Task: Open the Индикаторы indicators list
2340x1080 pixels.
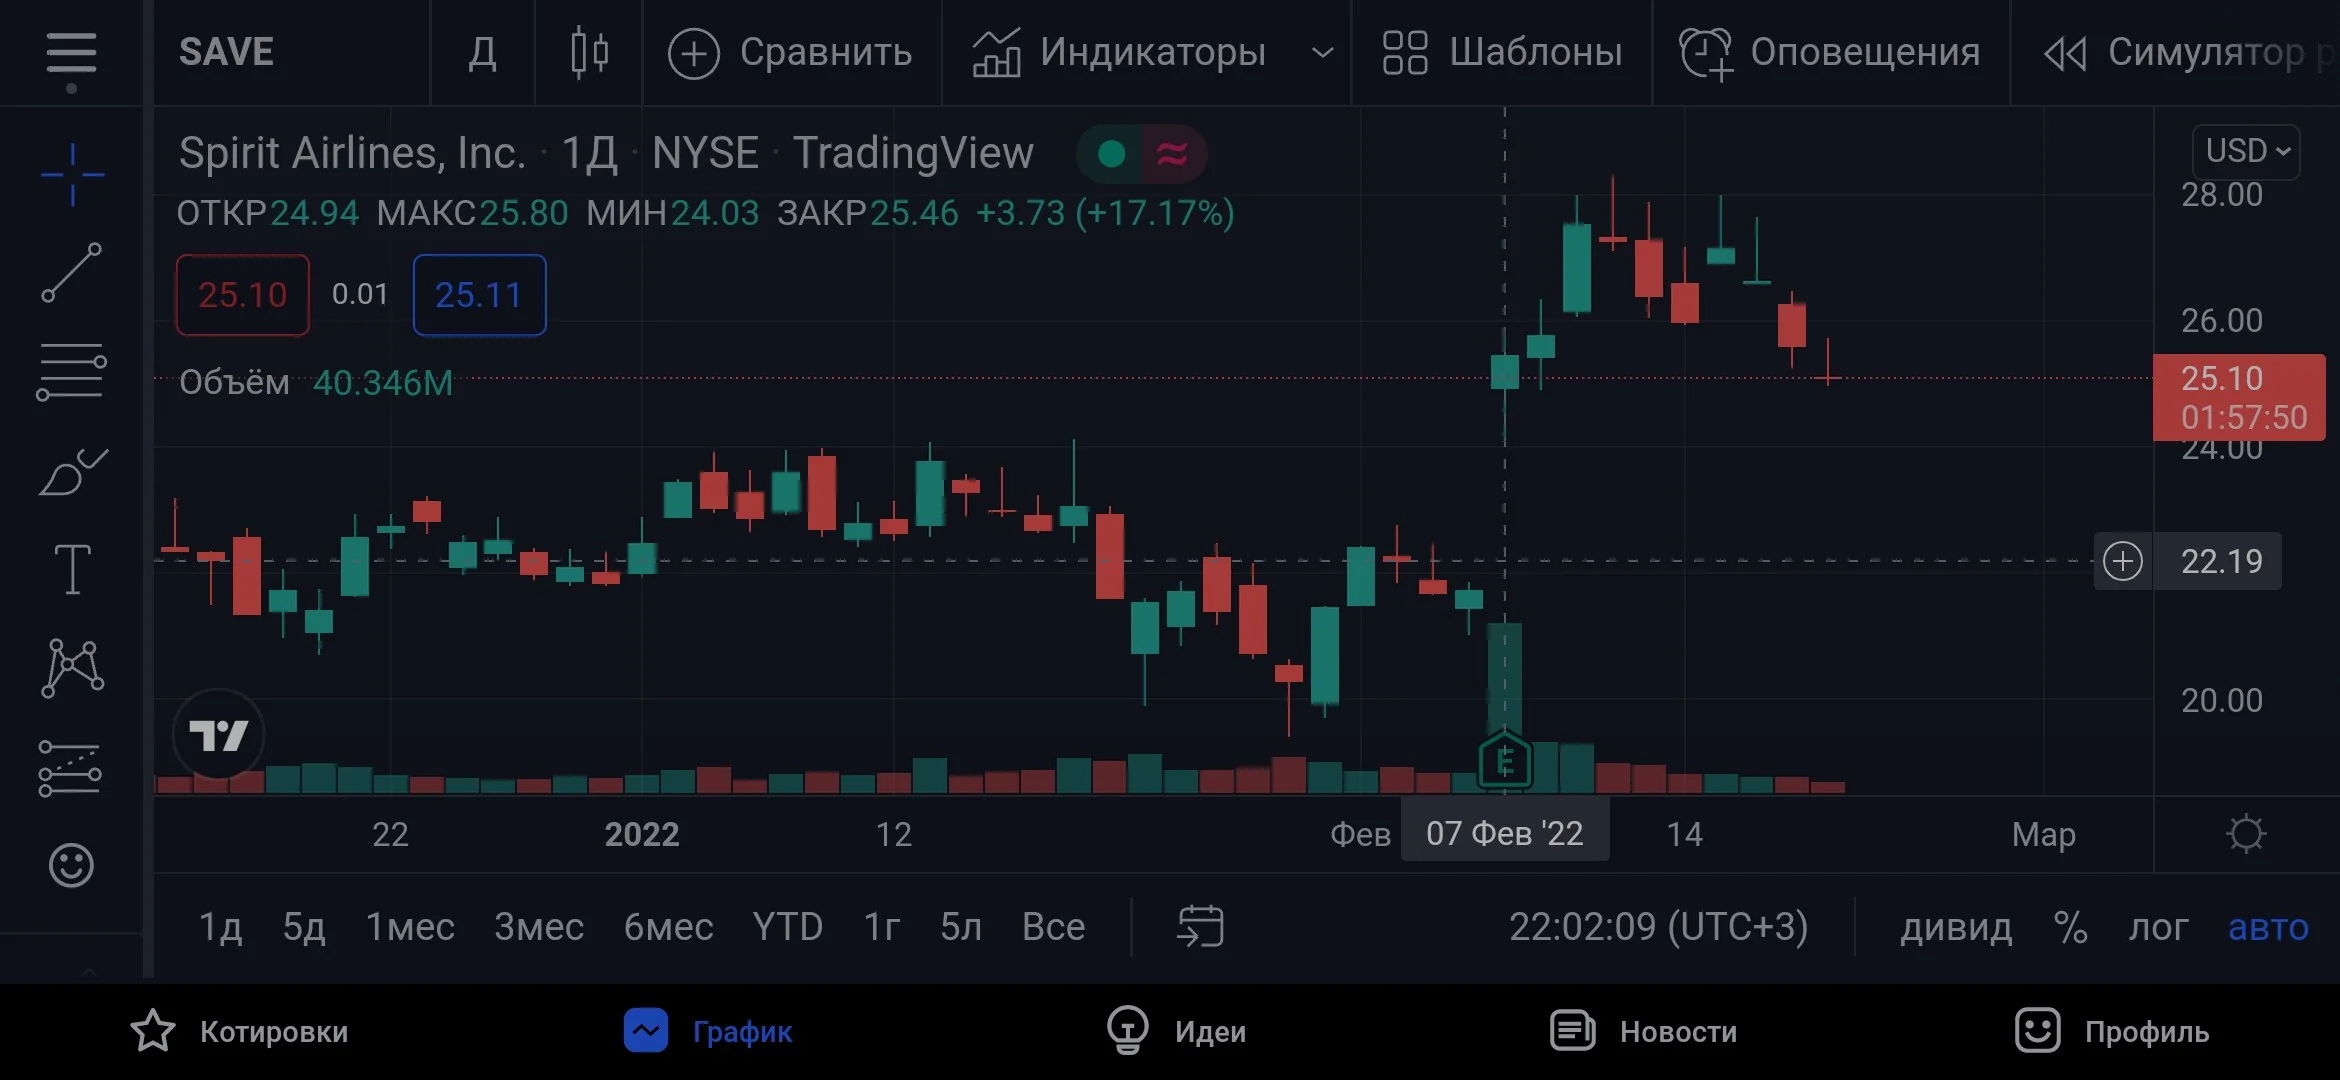Action: pyautogui.click(x=1119, y=52)
